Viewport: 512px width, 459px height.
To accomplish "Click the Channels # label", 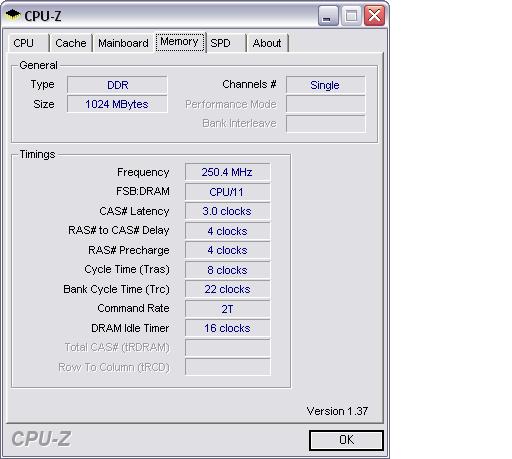I will pos(249,84).
